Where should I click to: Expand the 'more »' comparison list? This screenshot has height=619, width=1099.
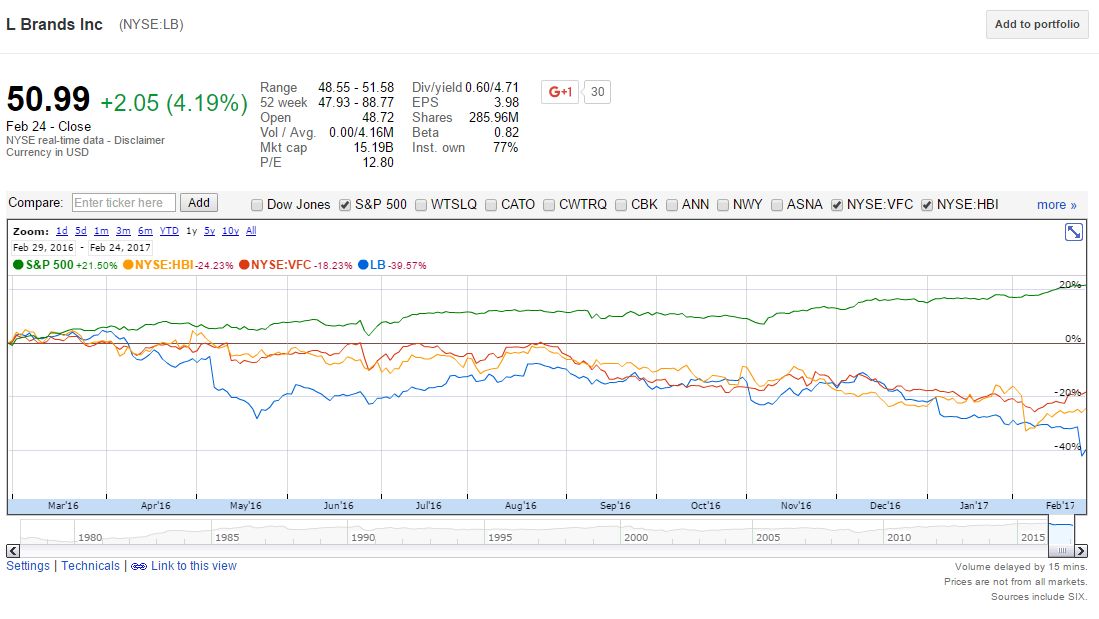coord(1056,205)
